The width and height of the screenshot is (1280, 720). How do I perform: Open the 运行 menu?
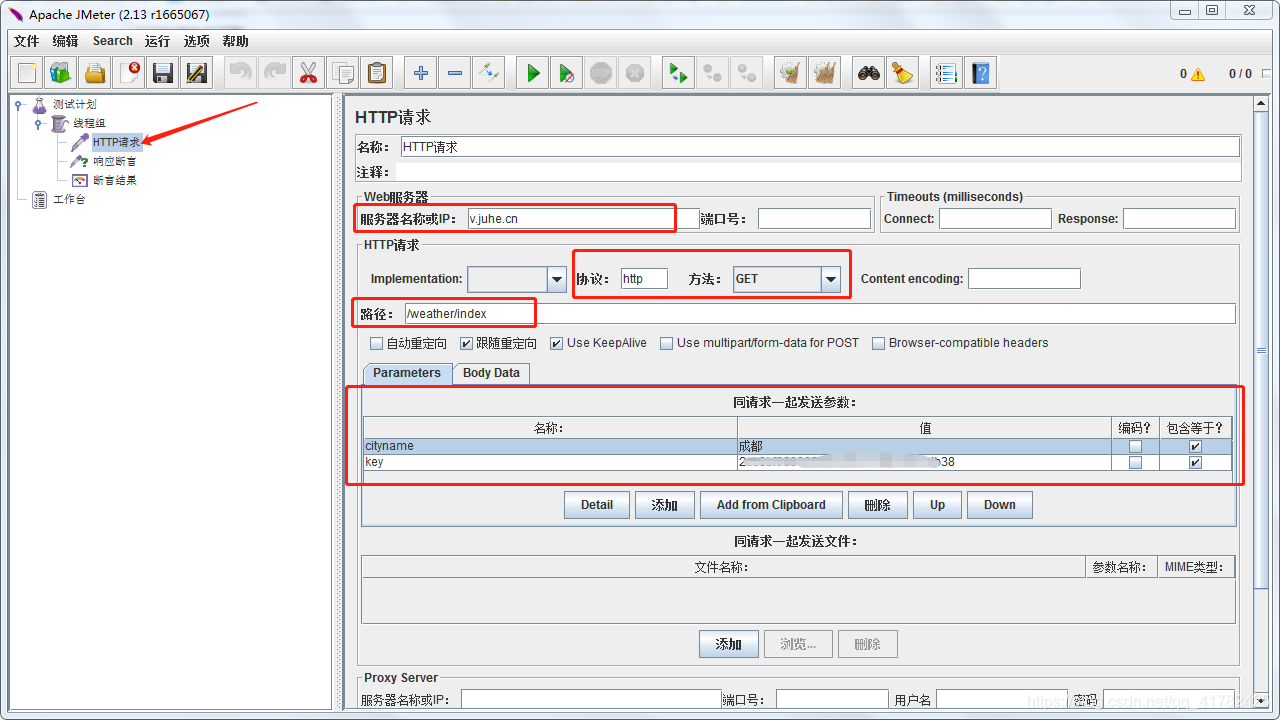tap(157, 41)
